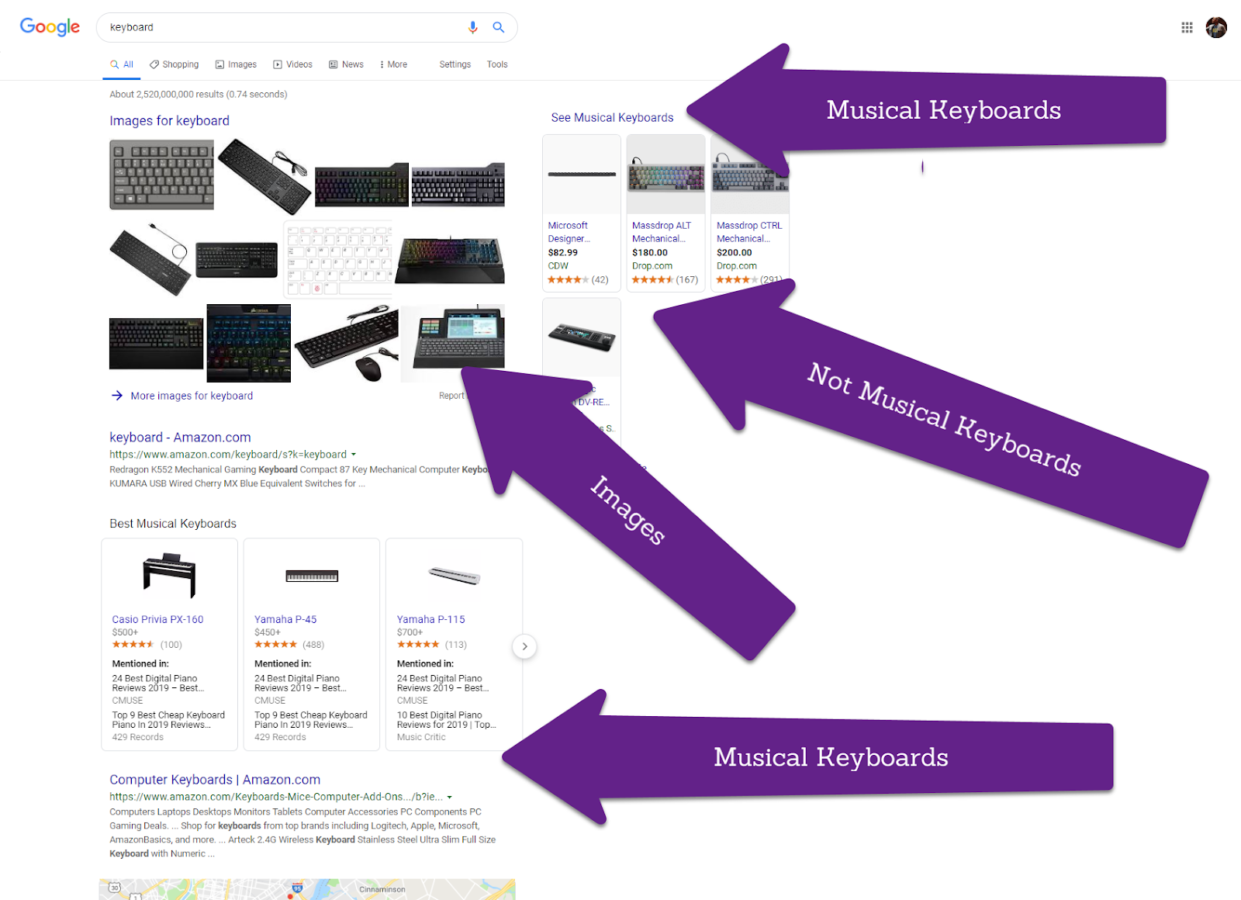Expand arrow next to Amazon keyboard URL
1241x900 pixels.
point(354,455)
